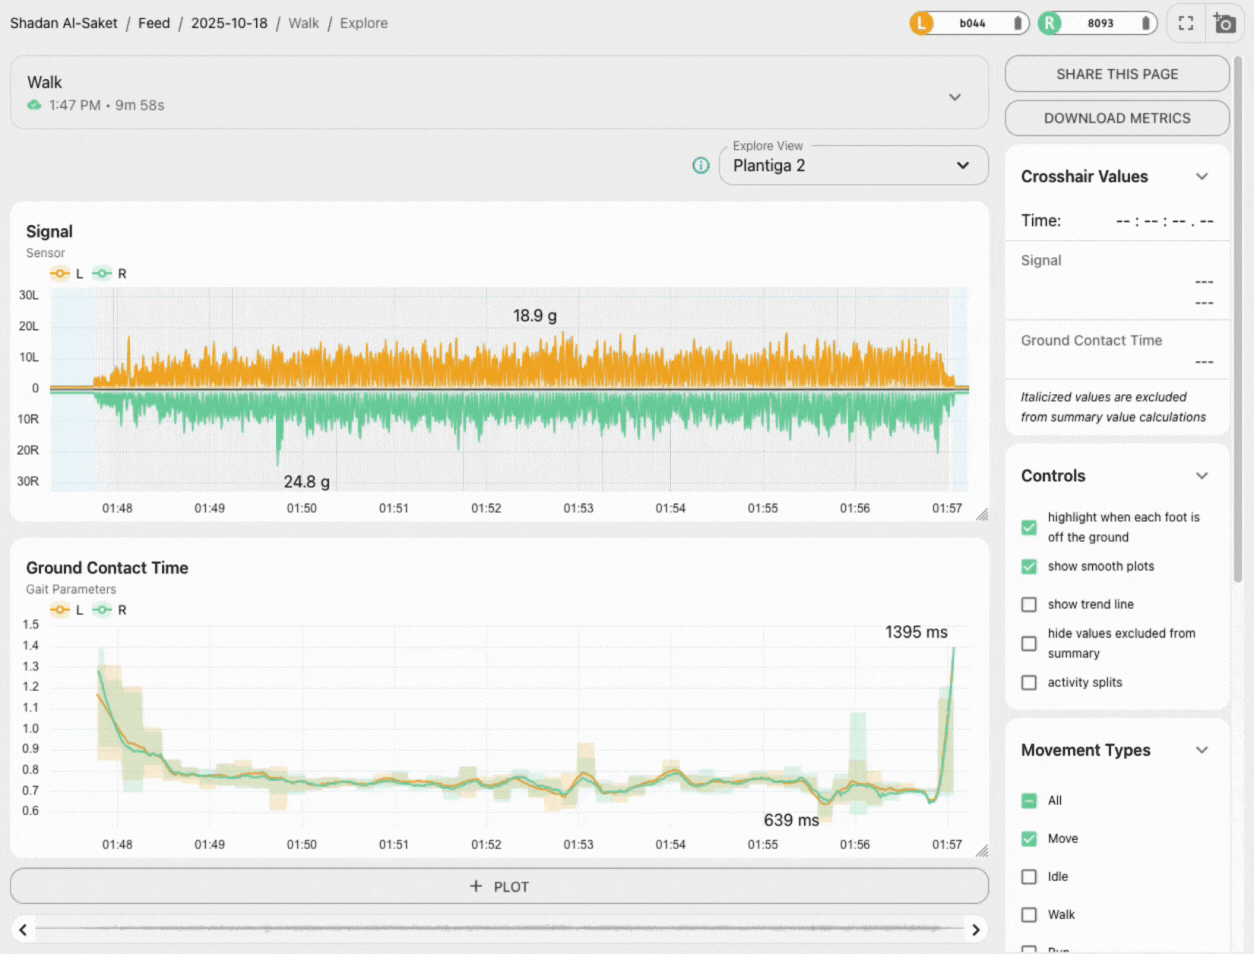Check the activity splits option

(1029, 683)
